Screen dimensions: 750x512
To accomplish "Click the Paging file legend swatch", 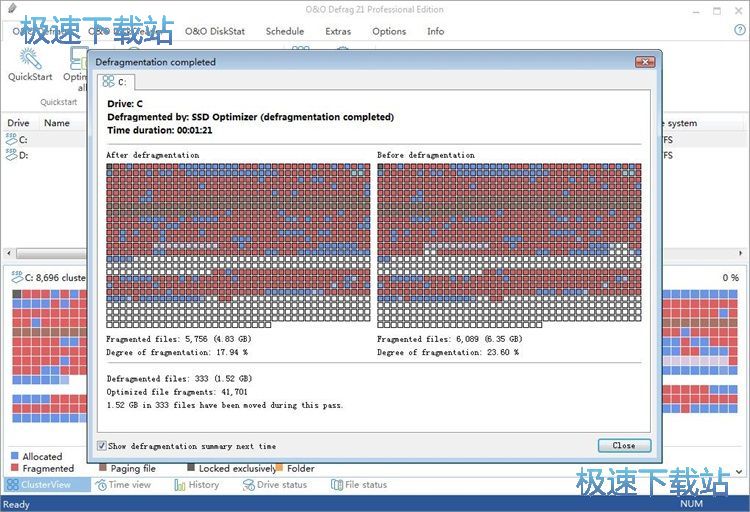I will click(102, 467).
